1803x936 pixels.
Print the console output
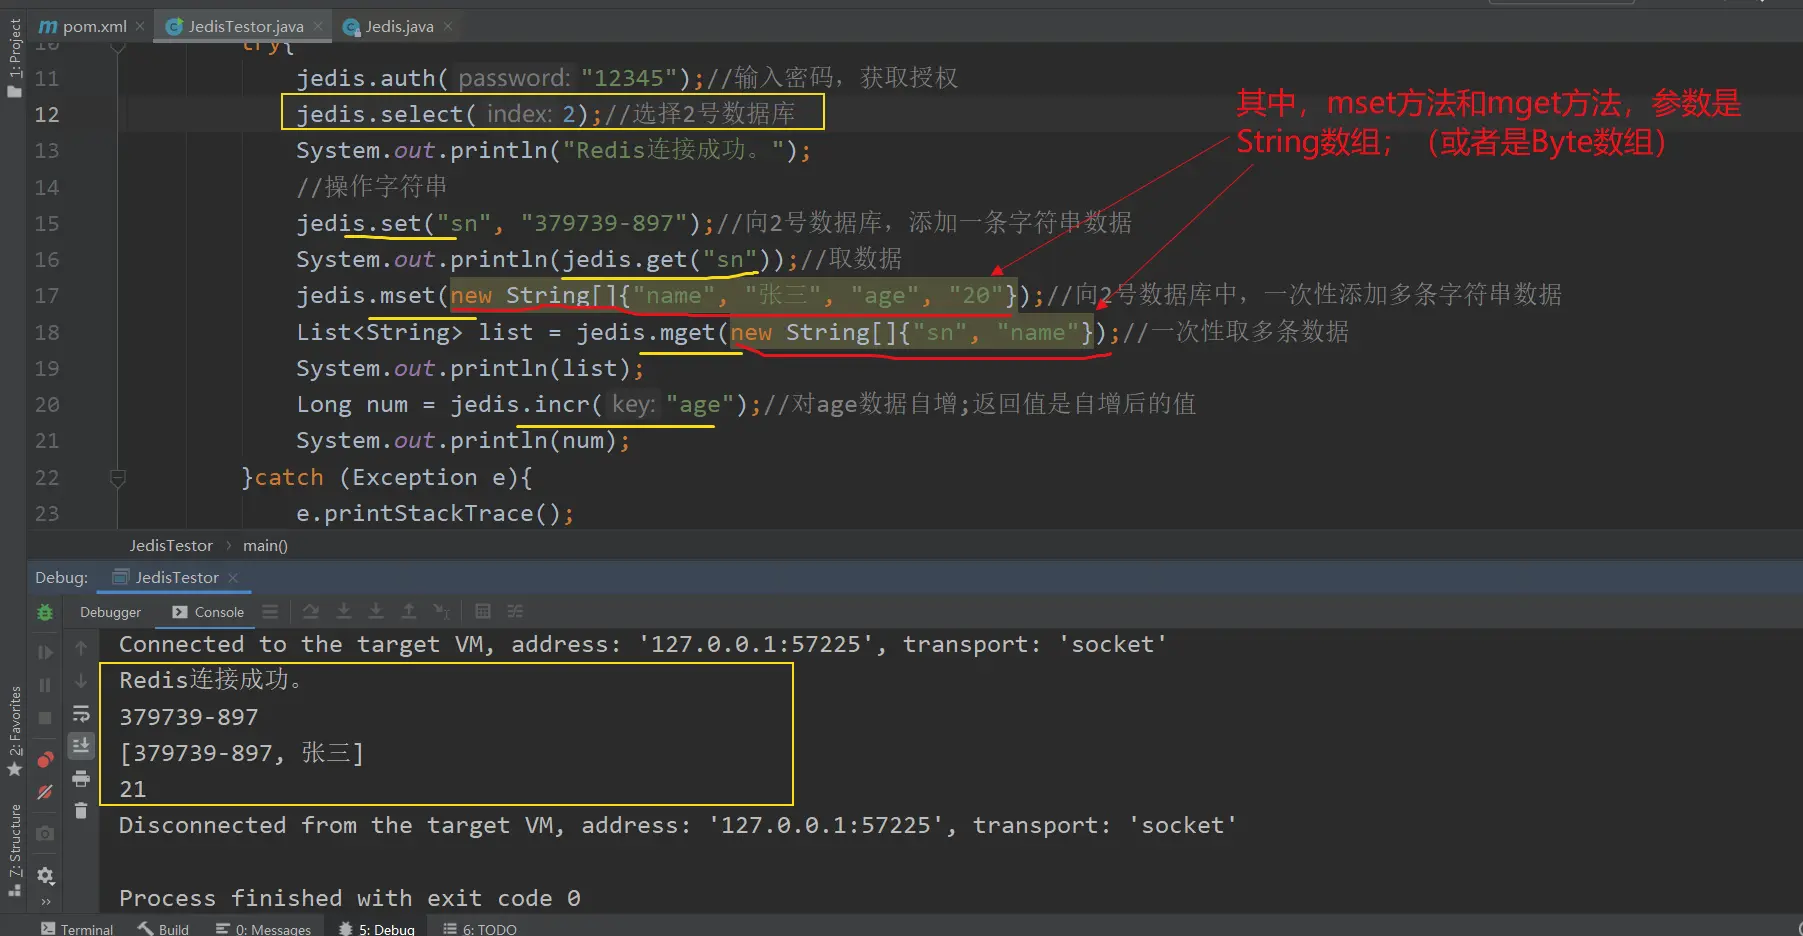(81, 778)
